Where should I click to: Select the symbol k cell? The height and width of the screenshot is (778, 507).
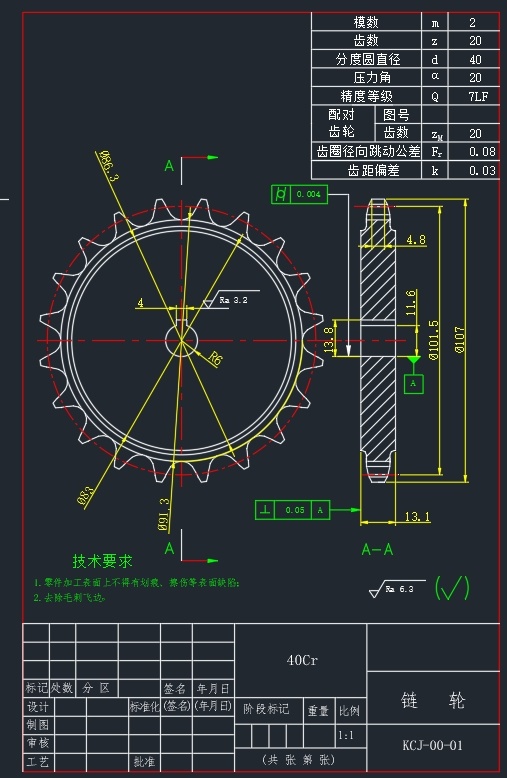(435, 170)
